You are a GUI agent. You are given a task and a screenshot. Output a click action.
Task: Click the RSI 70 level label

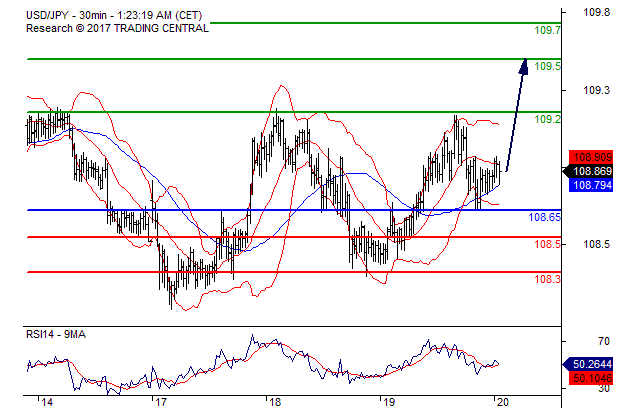coord(604,342)
